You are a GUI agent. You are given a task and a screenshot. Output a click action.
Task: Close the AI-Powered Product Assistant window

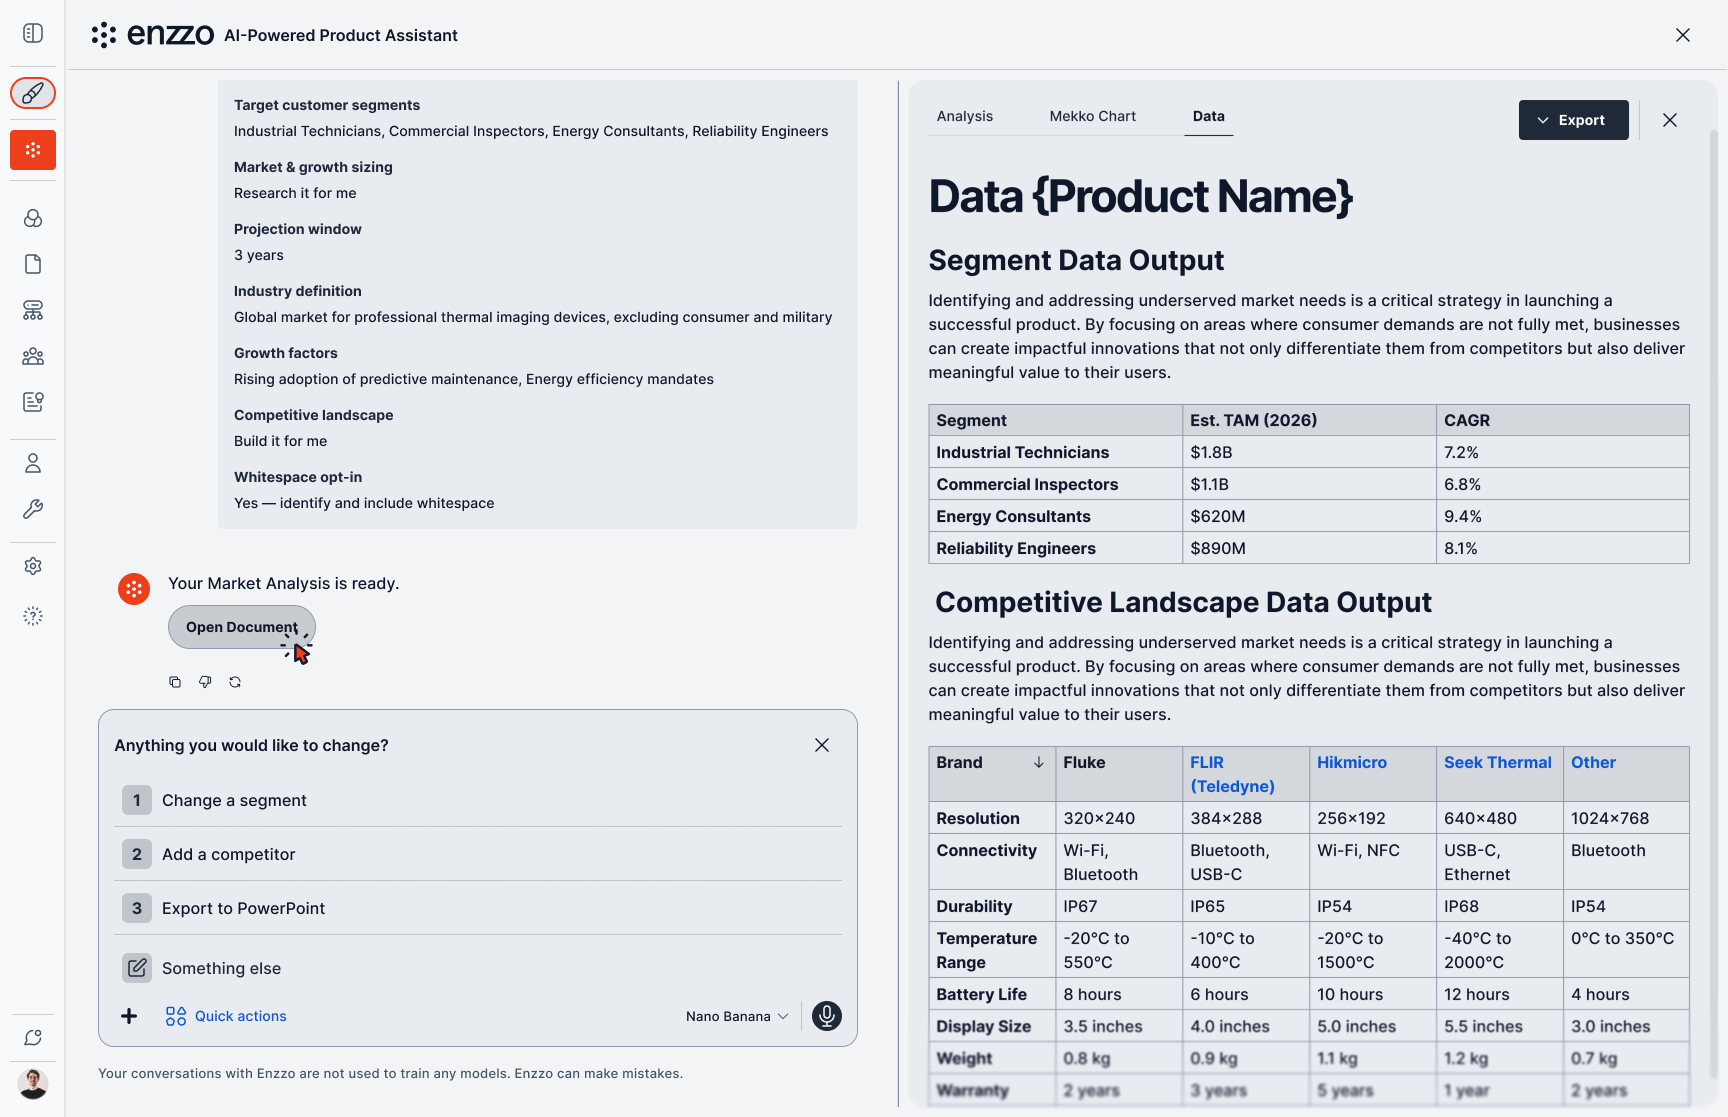coord(1683,35)
